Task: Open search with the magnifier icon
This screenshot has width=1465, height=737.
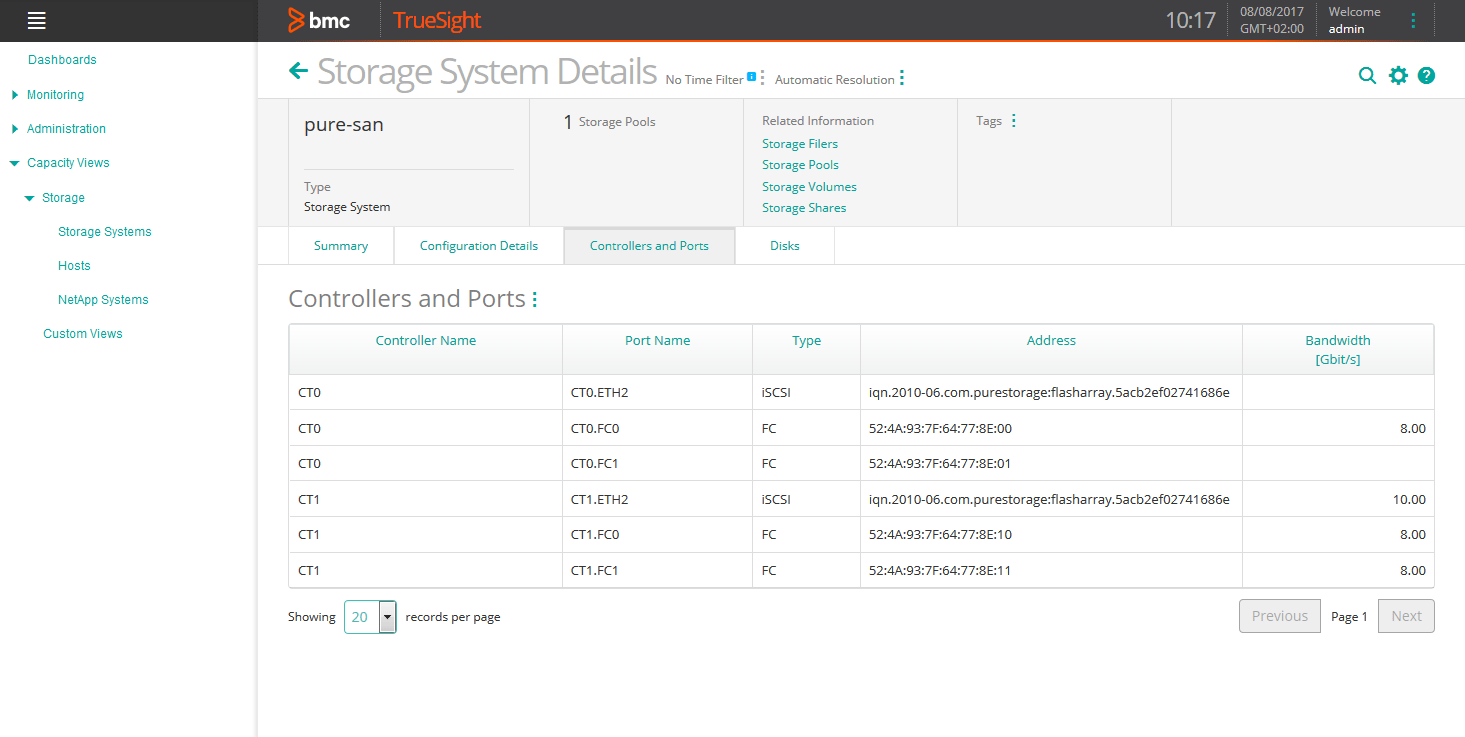Action: 1367,75
